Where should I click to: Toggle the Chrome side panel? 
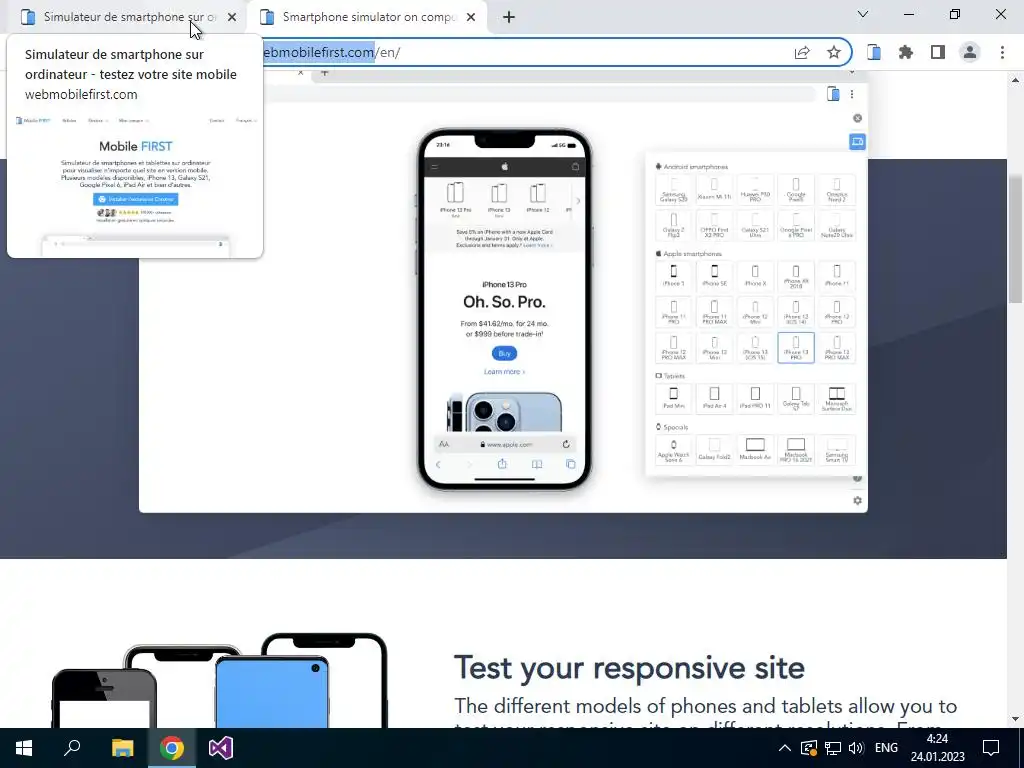(938, 52)
